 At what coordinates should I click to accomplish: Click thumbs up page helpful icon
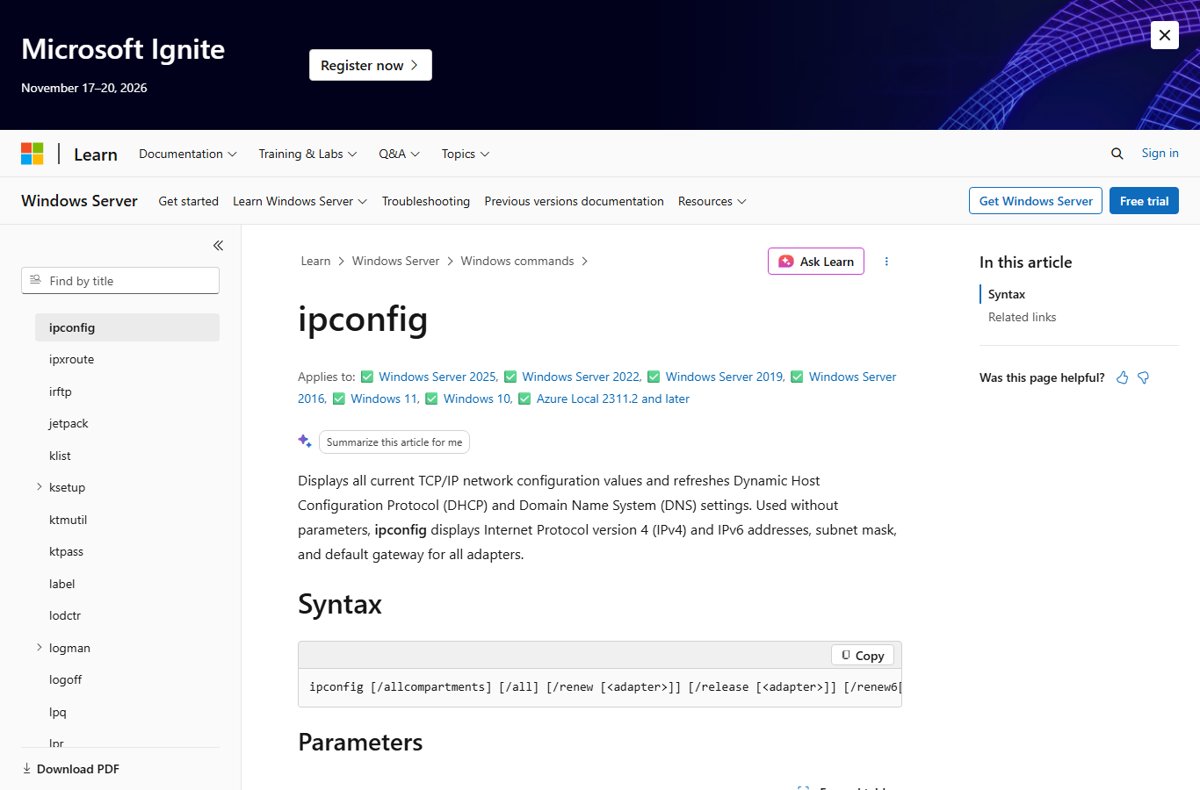point(1122,378)
